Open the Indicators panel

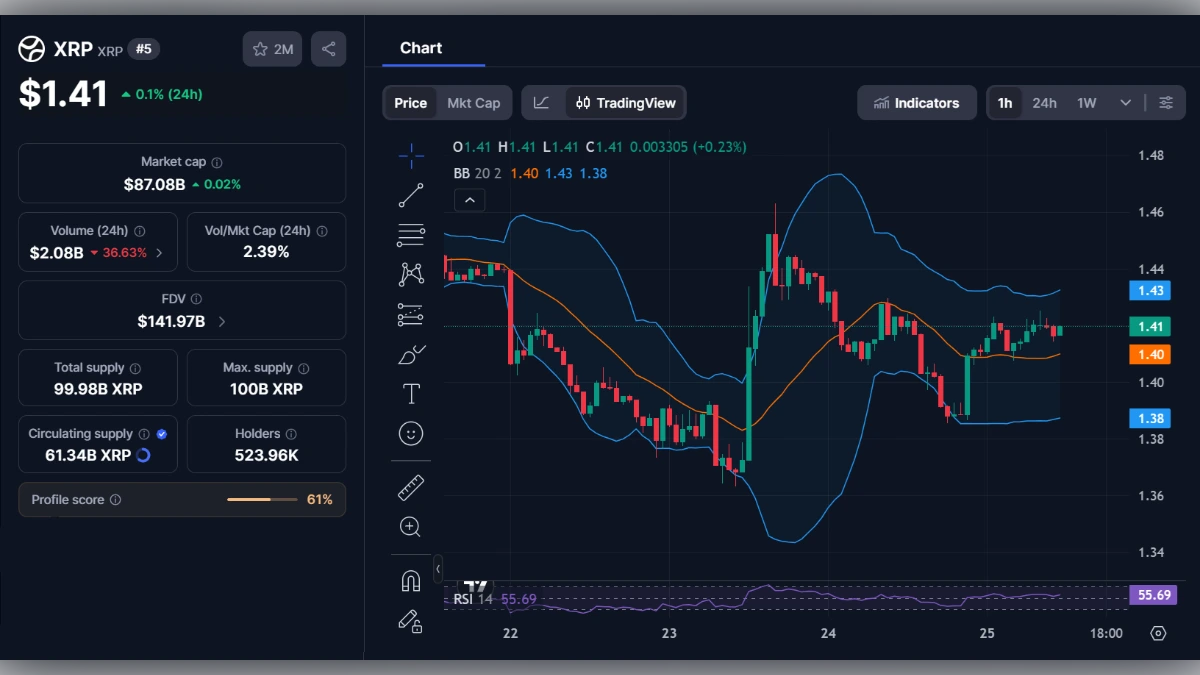tap(916, 102)
